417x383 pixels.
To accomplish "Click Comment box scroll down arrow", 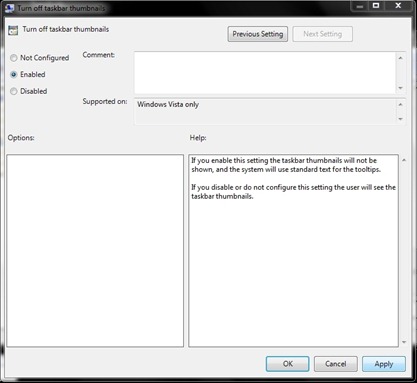I will [x=401, y=88].
